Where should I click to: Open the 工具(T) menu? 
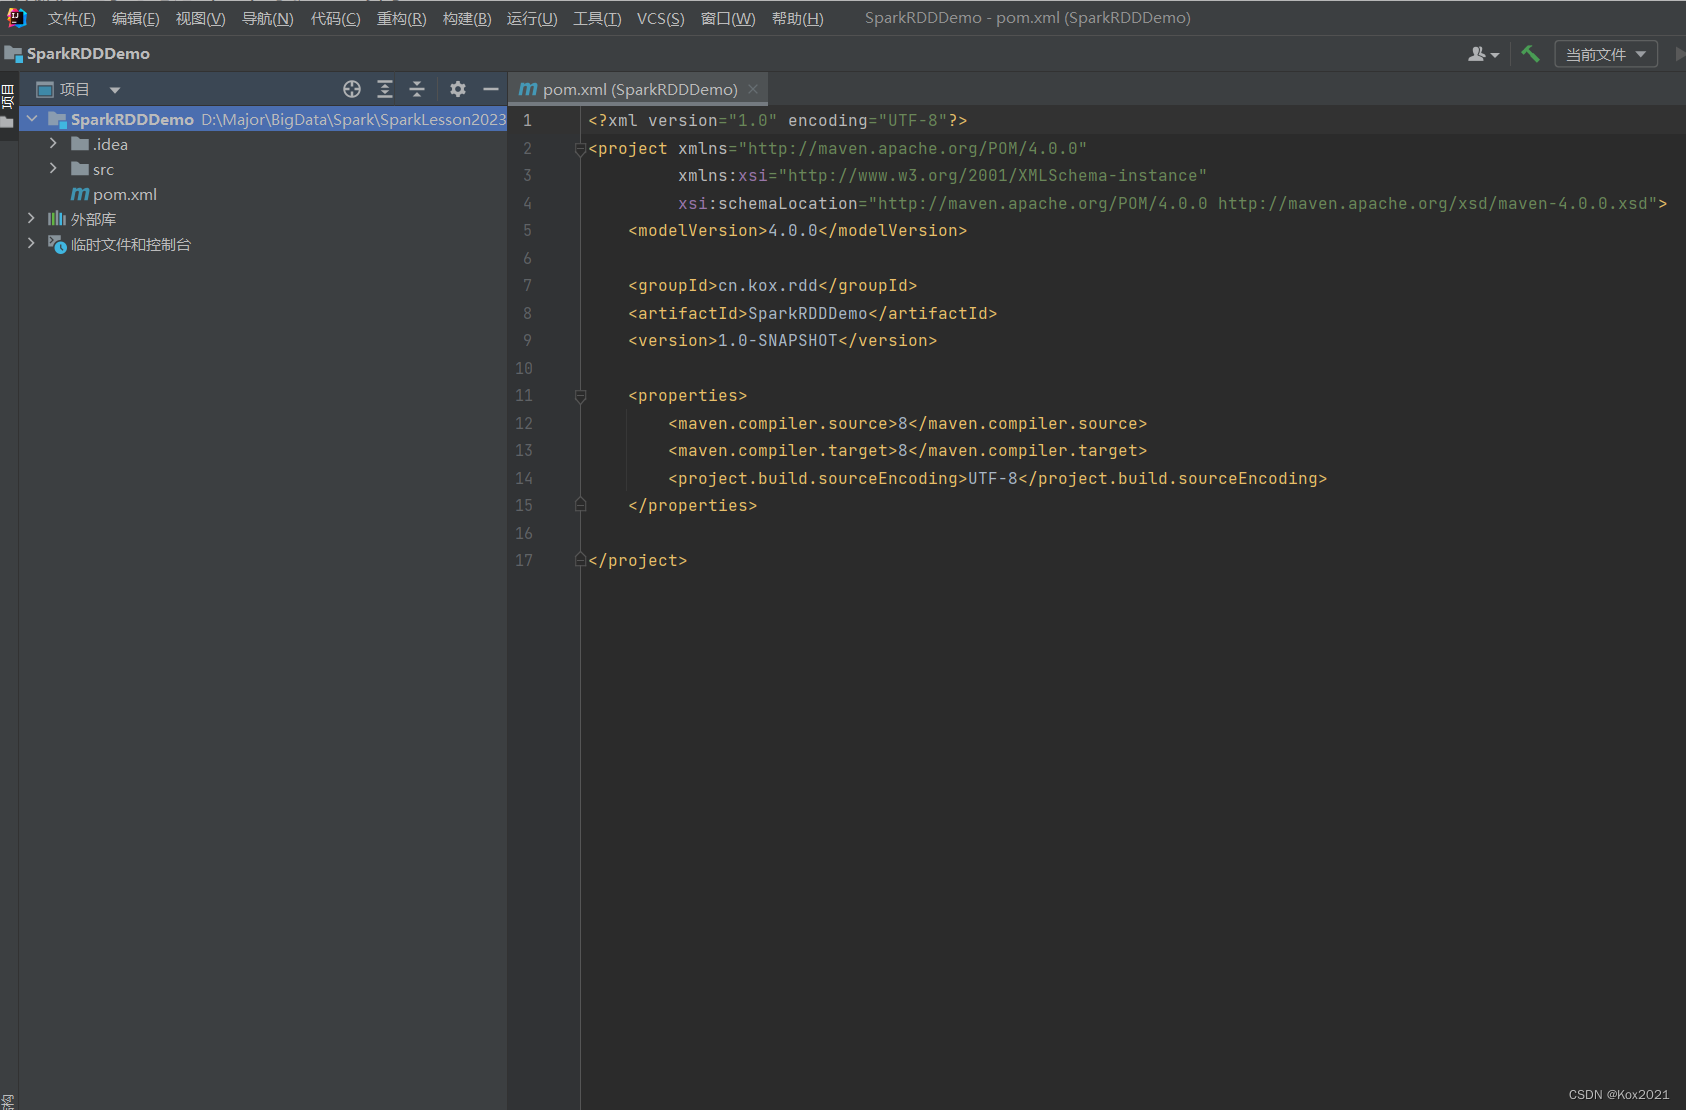point(597,18)
